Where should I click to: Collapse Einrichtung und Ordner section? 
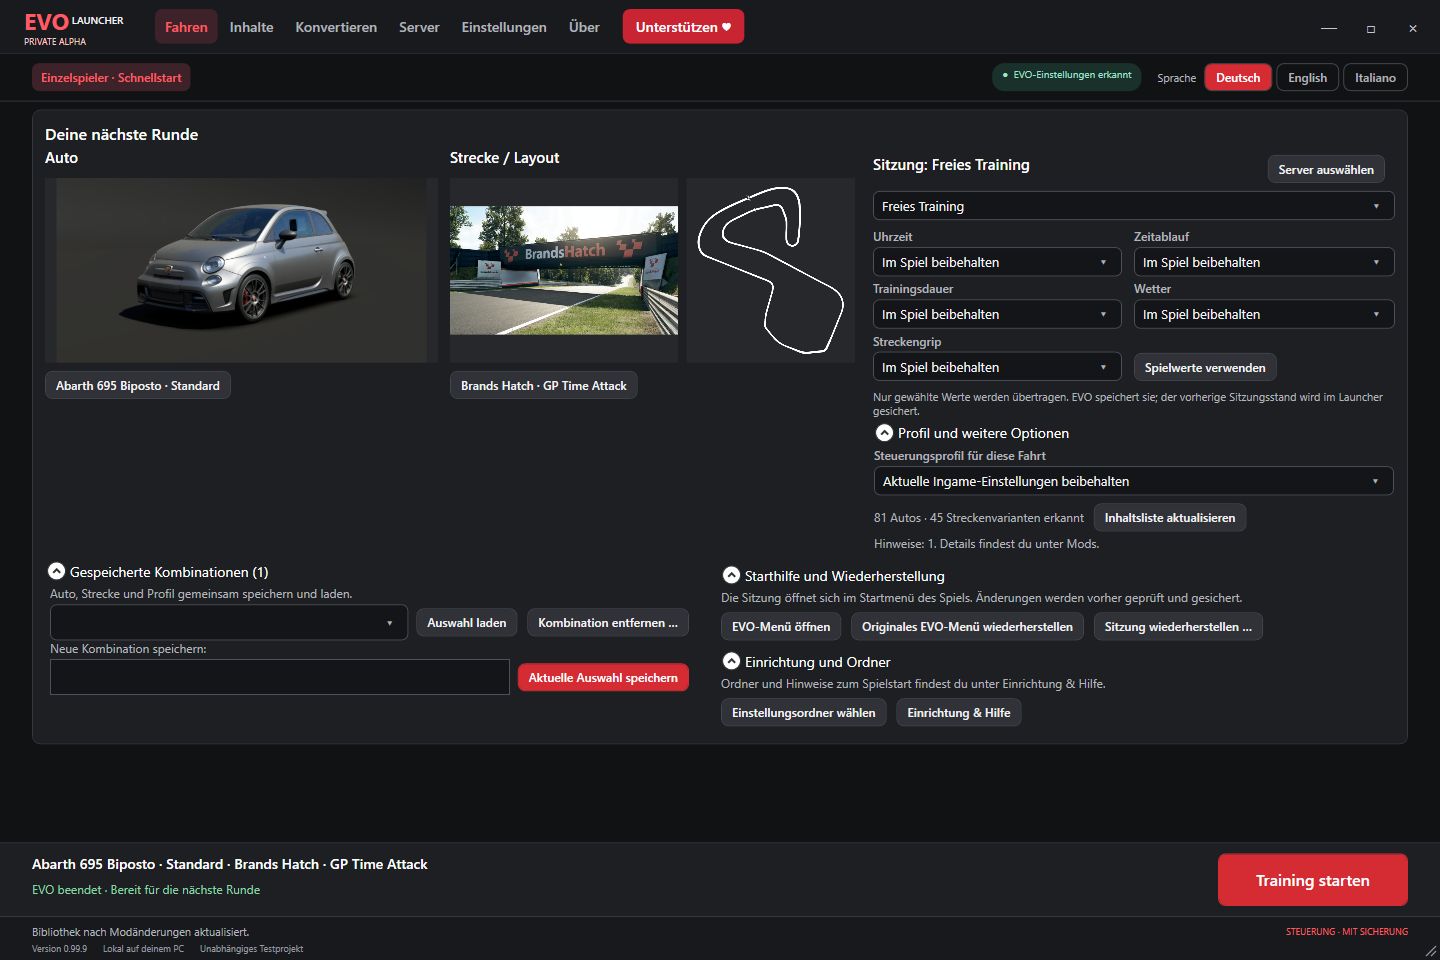click(x=731, y=662)
